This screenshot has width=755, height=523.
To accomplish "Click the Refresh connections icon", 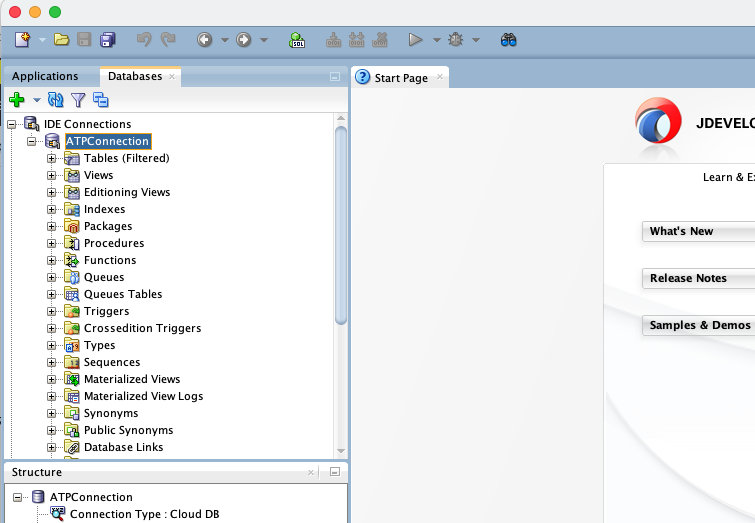I will (55, 100).
